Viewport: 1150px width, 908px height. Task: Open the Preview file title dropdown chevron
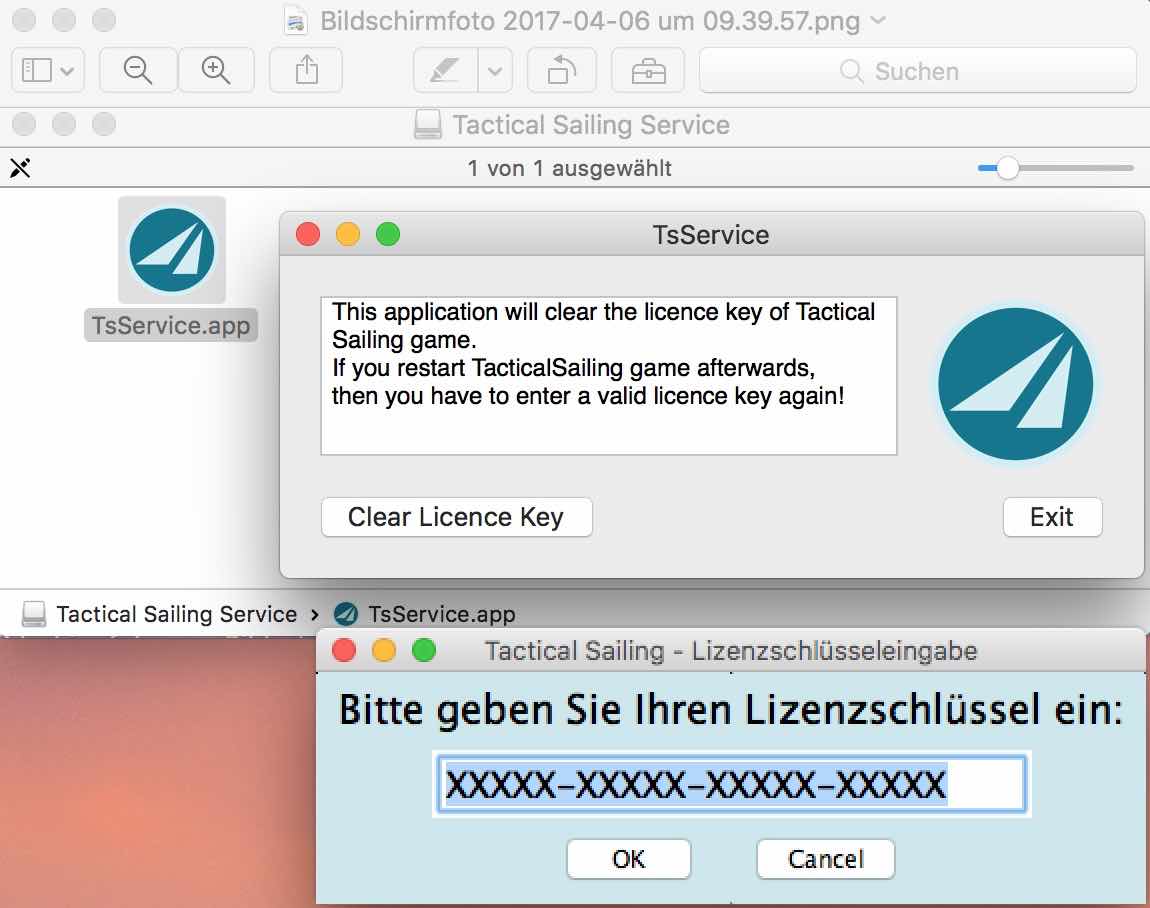point(878,21)
